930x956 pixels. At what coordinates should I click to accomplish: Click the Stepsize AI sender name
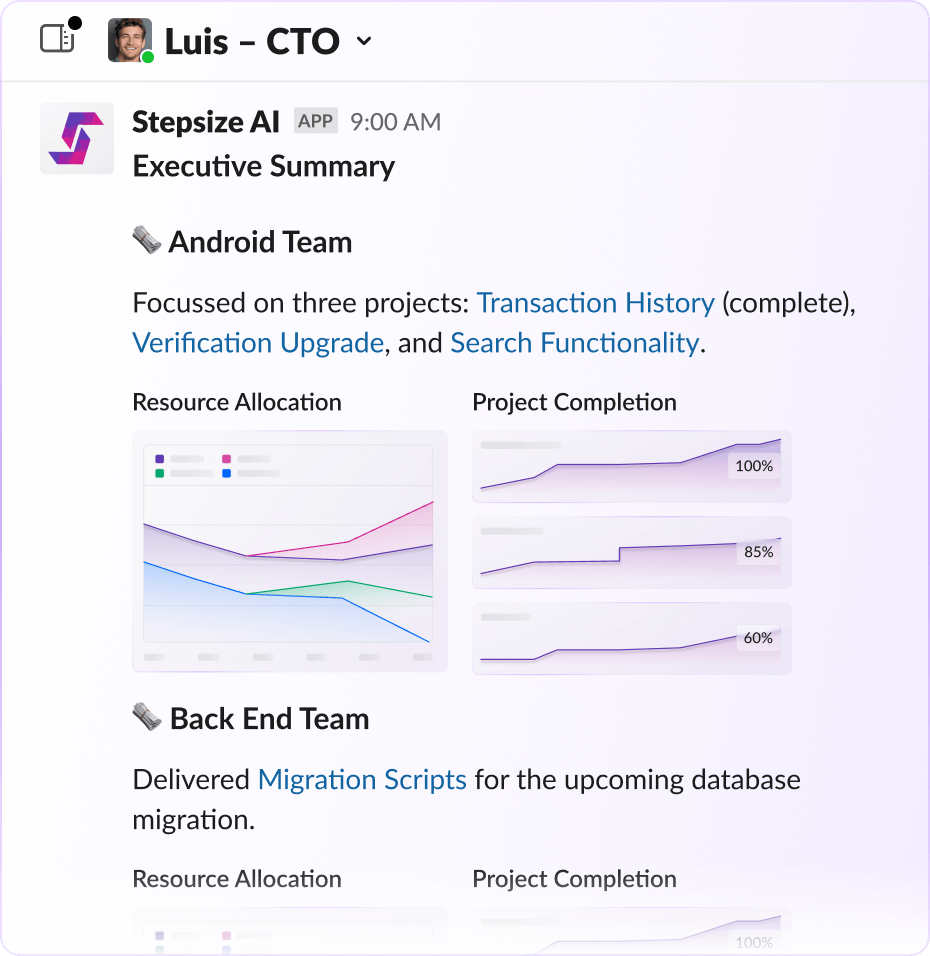(206, 122)
